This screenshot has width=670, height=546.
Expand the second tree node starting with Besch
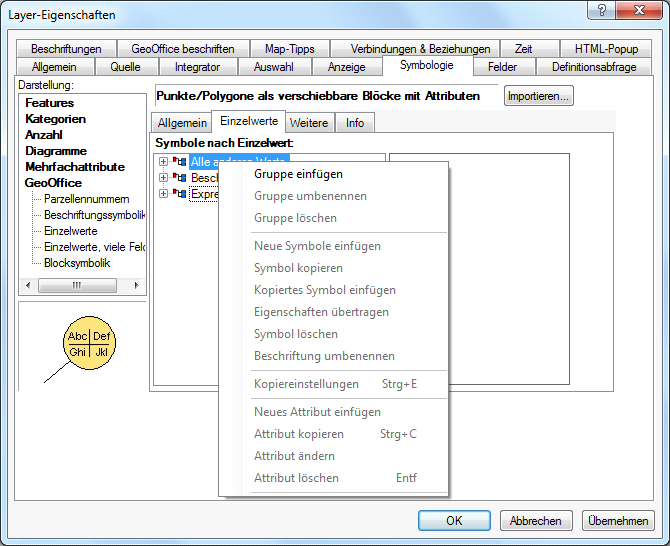[x=164, y=178]
